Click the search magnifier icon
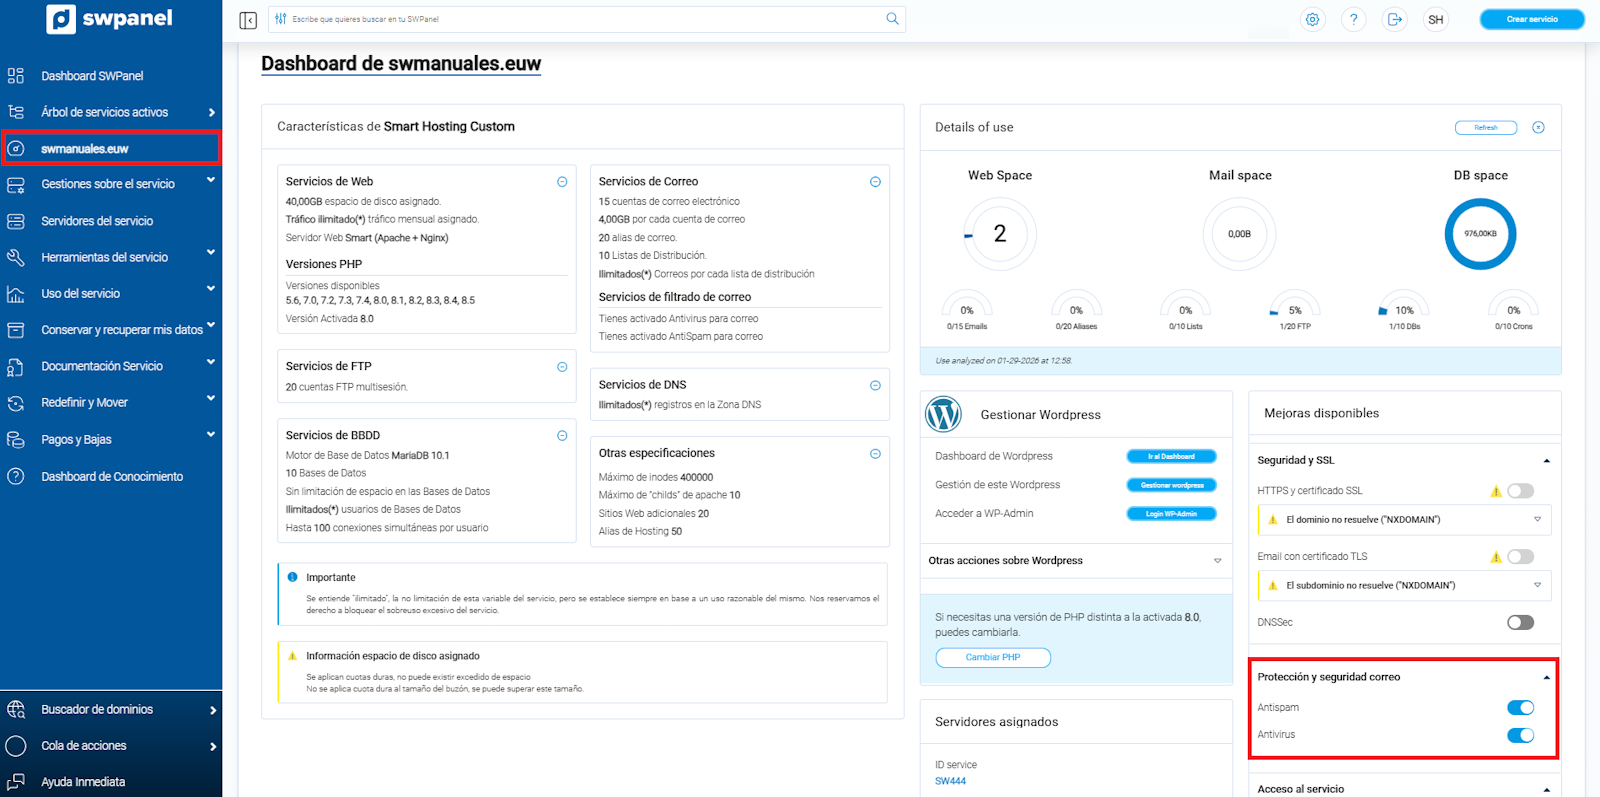1600x797 pixels. [892, 19]
